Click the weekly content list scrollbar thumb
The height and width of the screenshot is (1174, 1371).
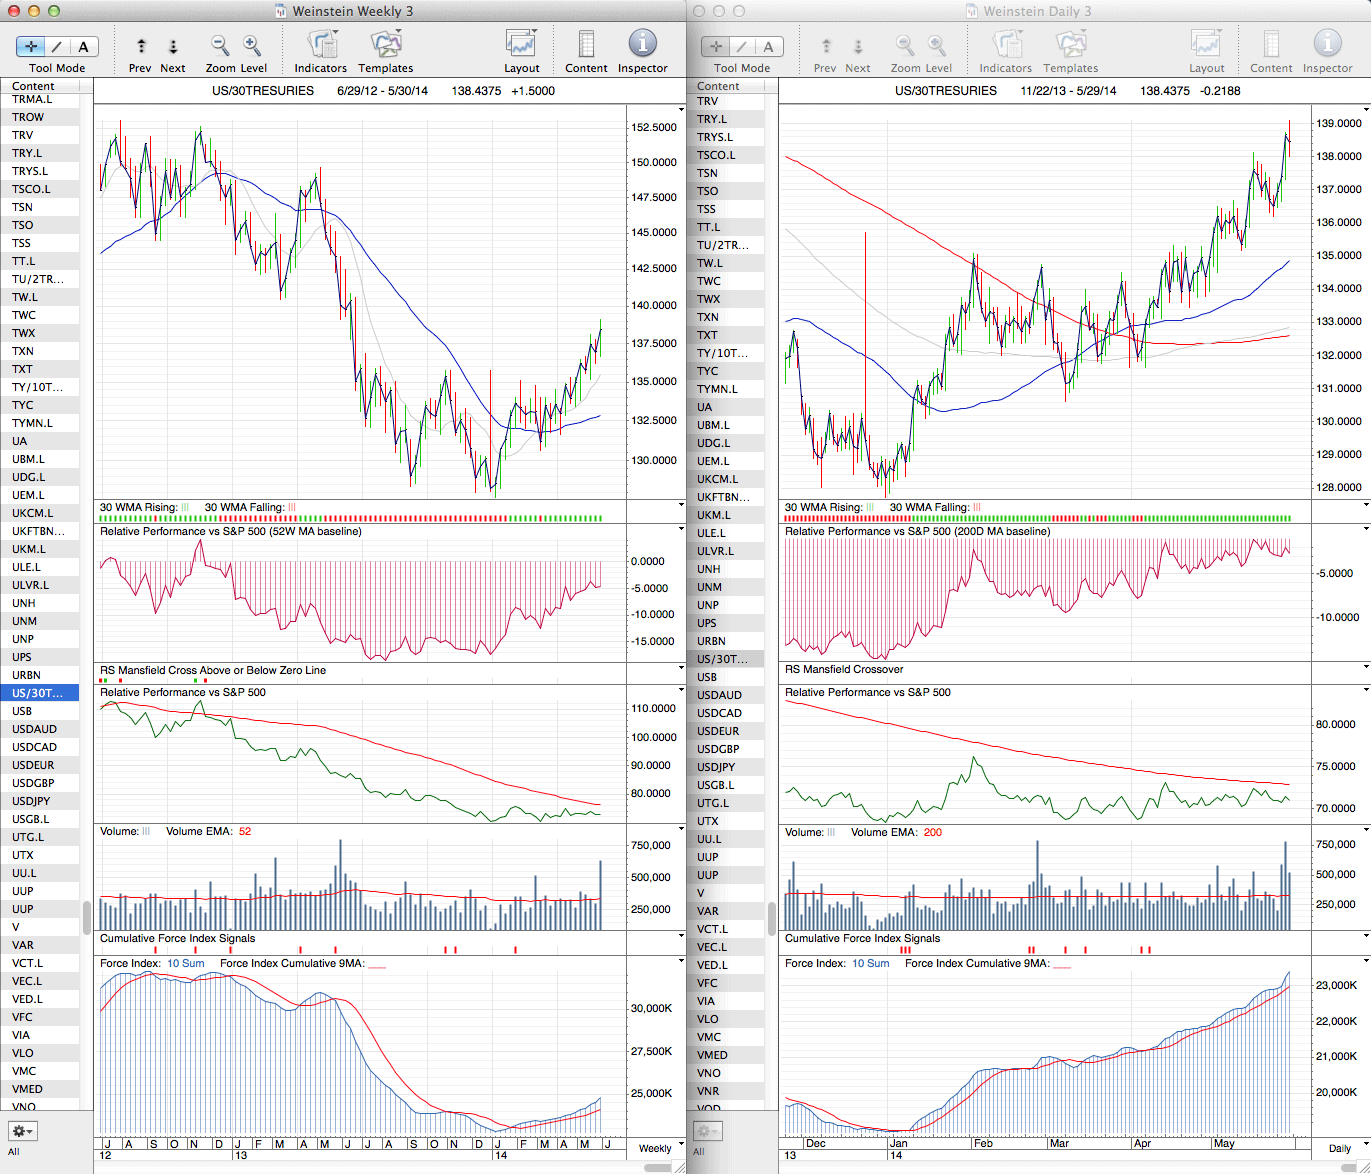87,917
